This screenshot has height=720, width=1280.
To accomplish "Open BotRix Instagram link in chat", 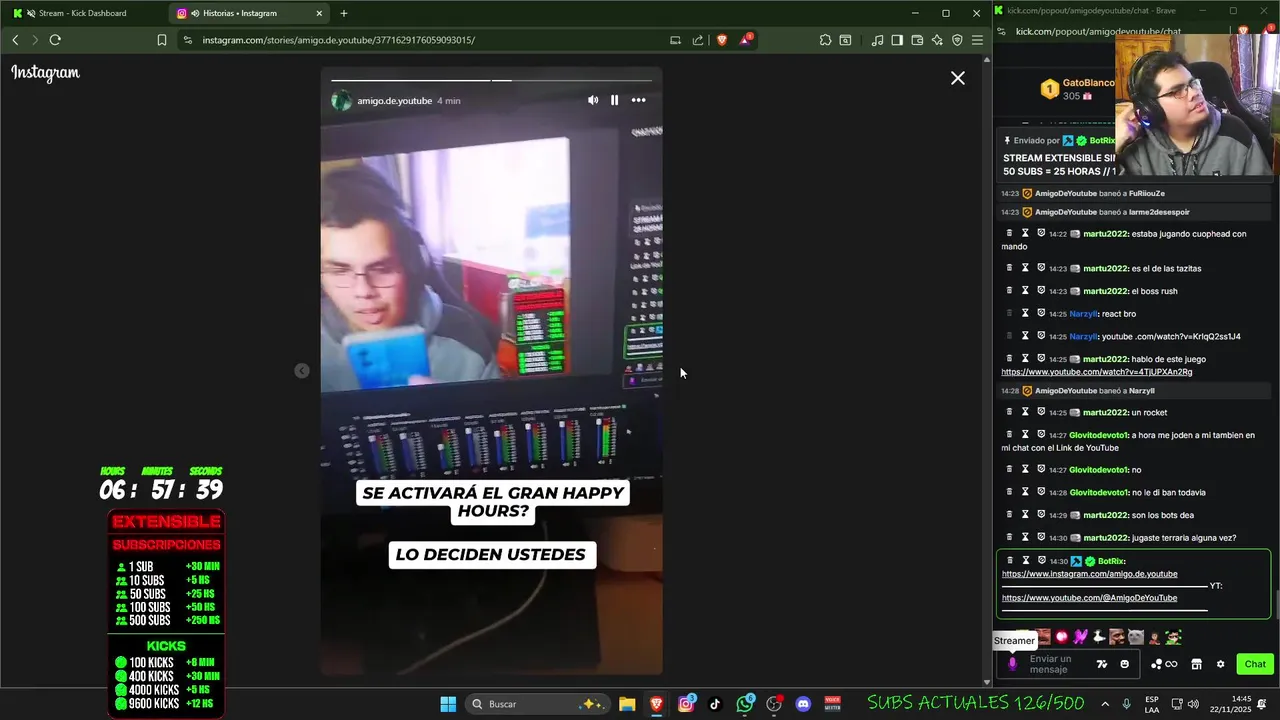I will pos(1089,574).
